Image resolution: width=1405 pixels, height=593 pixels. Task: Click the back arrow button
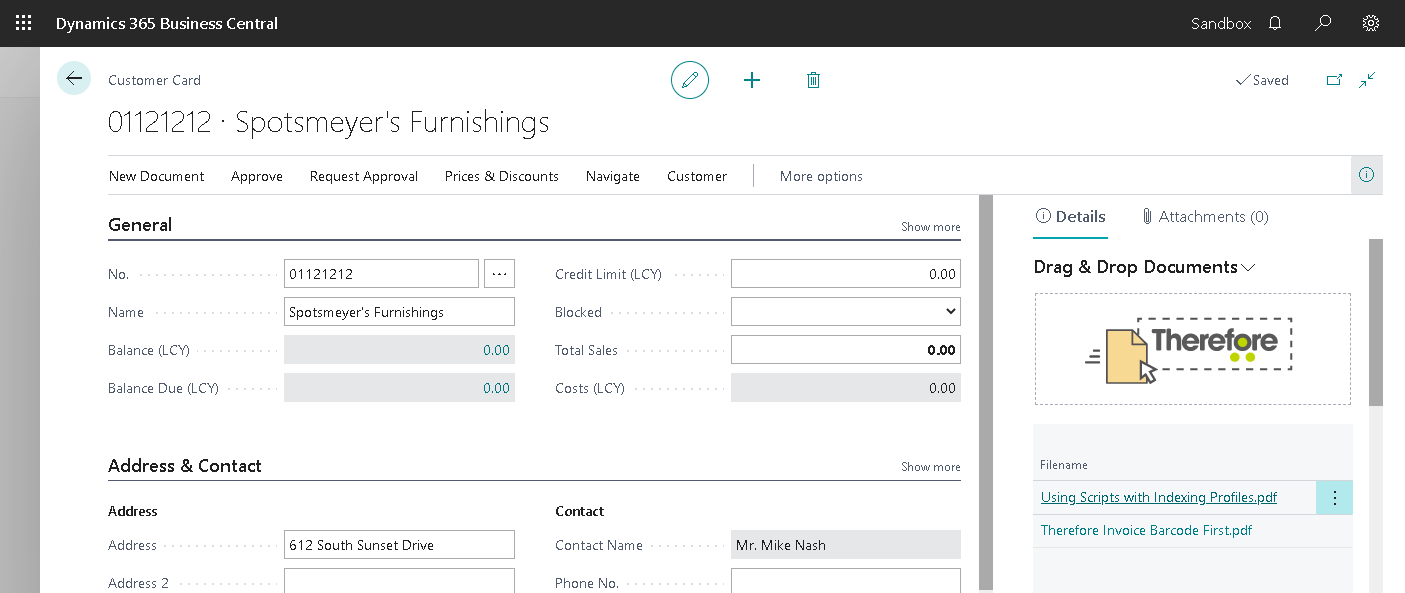tap(74, 78)
